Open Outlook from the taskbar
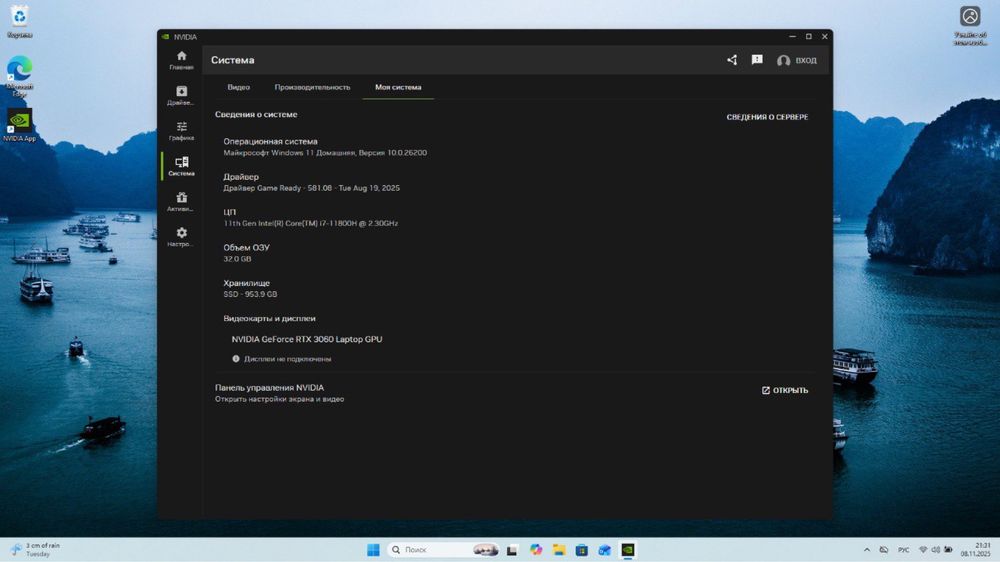The height and width of the screenshot is (562, 1000). point(605,550)
